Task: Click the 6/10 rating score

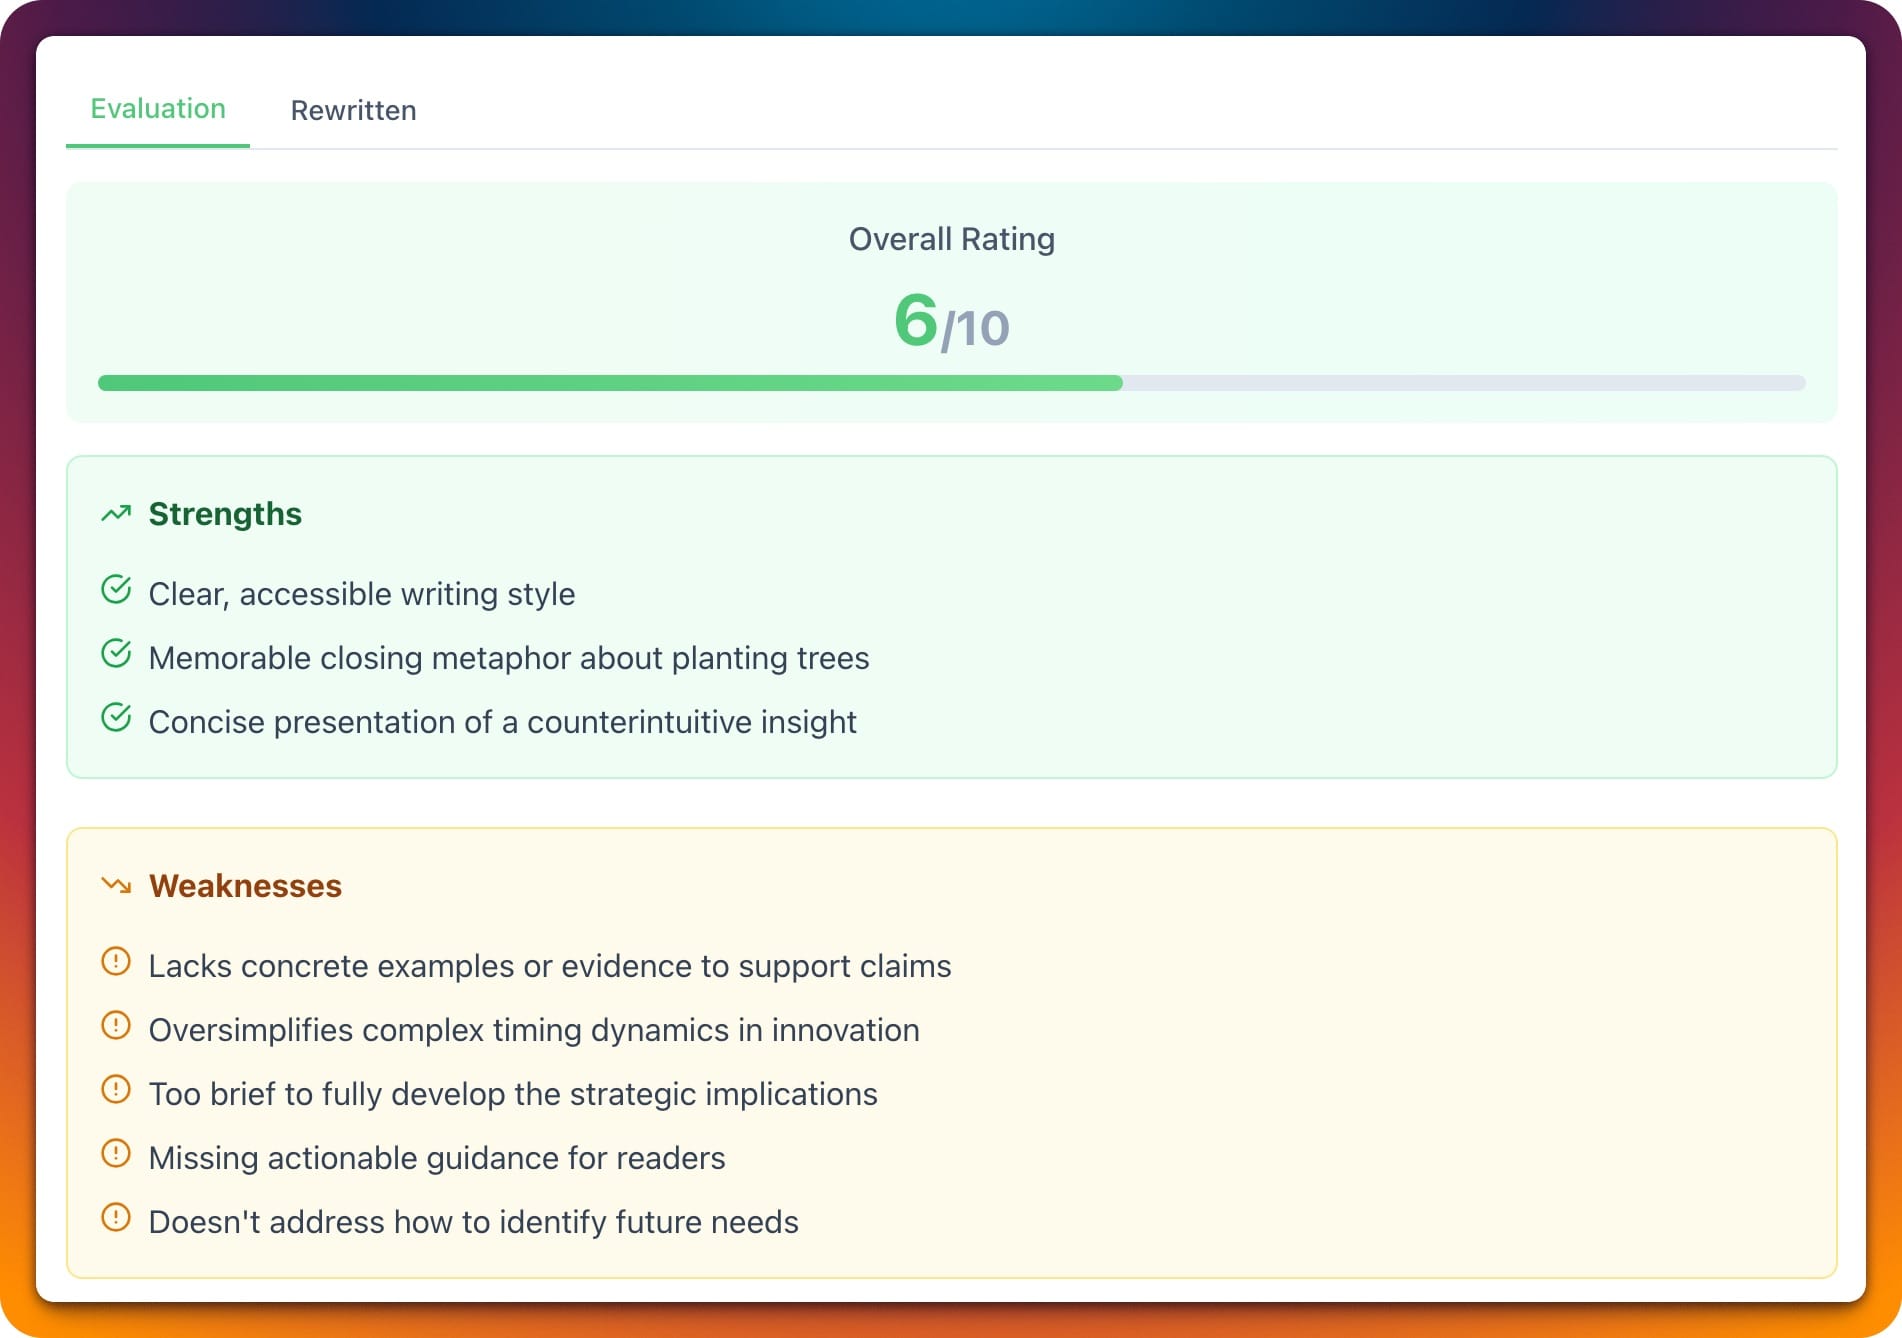Action: tap(951, 322)
